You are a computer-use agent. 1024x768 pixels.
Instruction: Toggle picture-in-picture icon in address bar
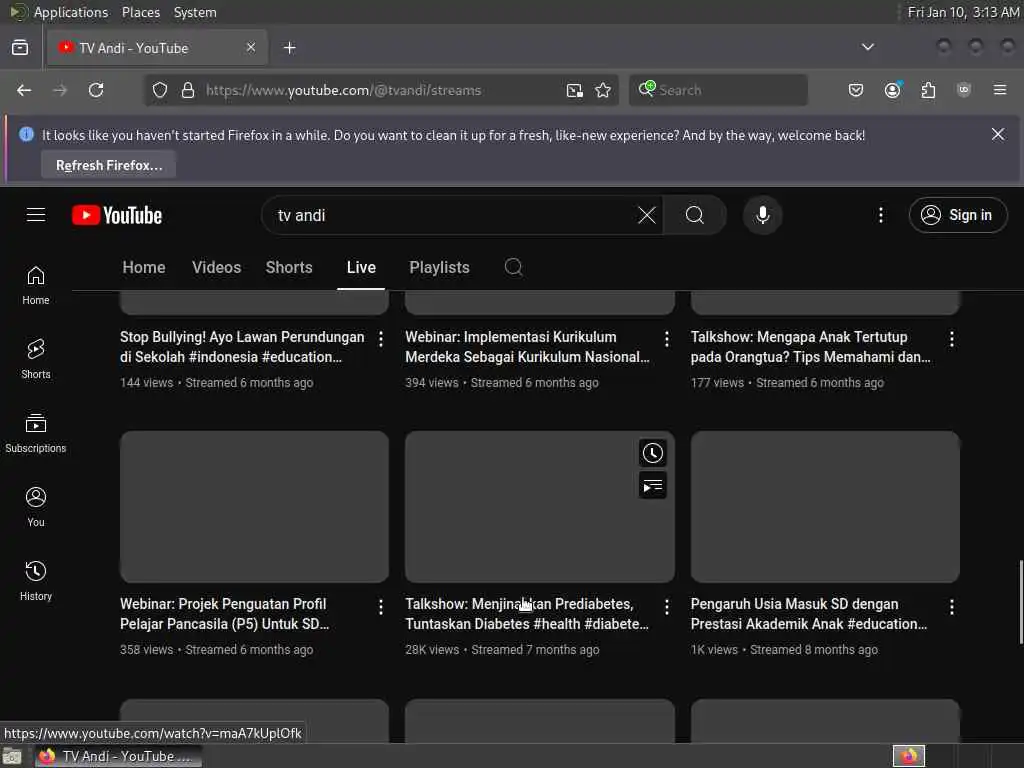pos(574,90)
